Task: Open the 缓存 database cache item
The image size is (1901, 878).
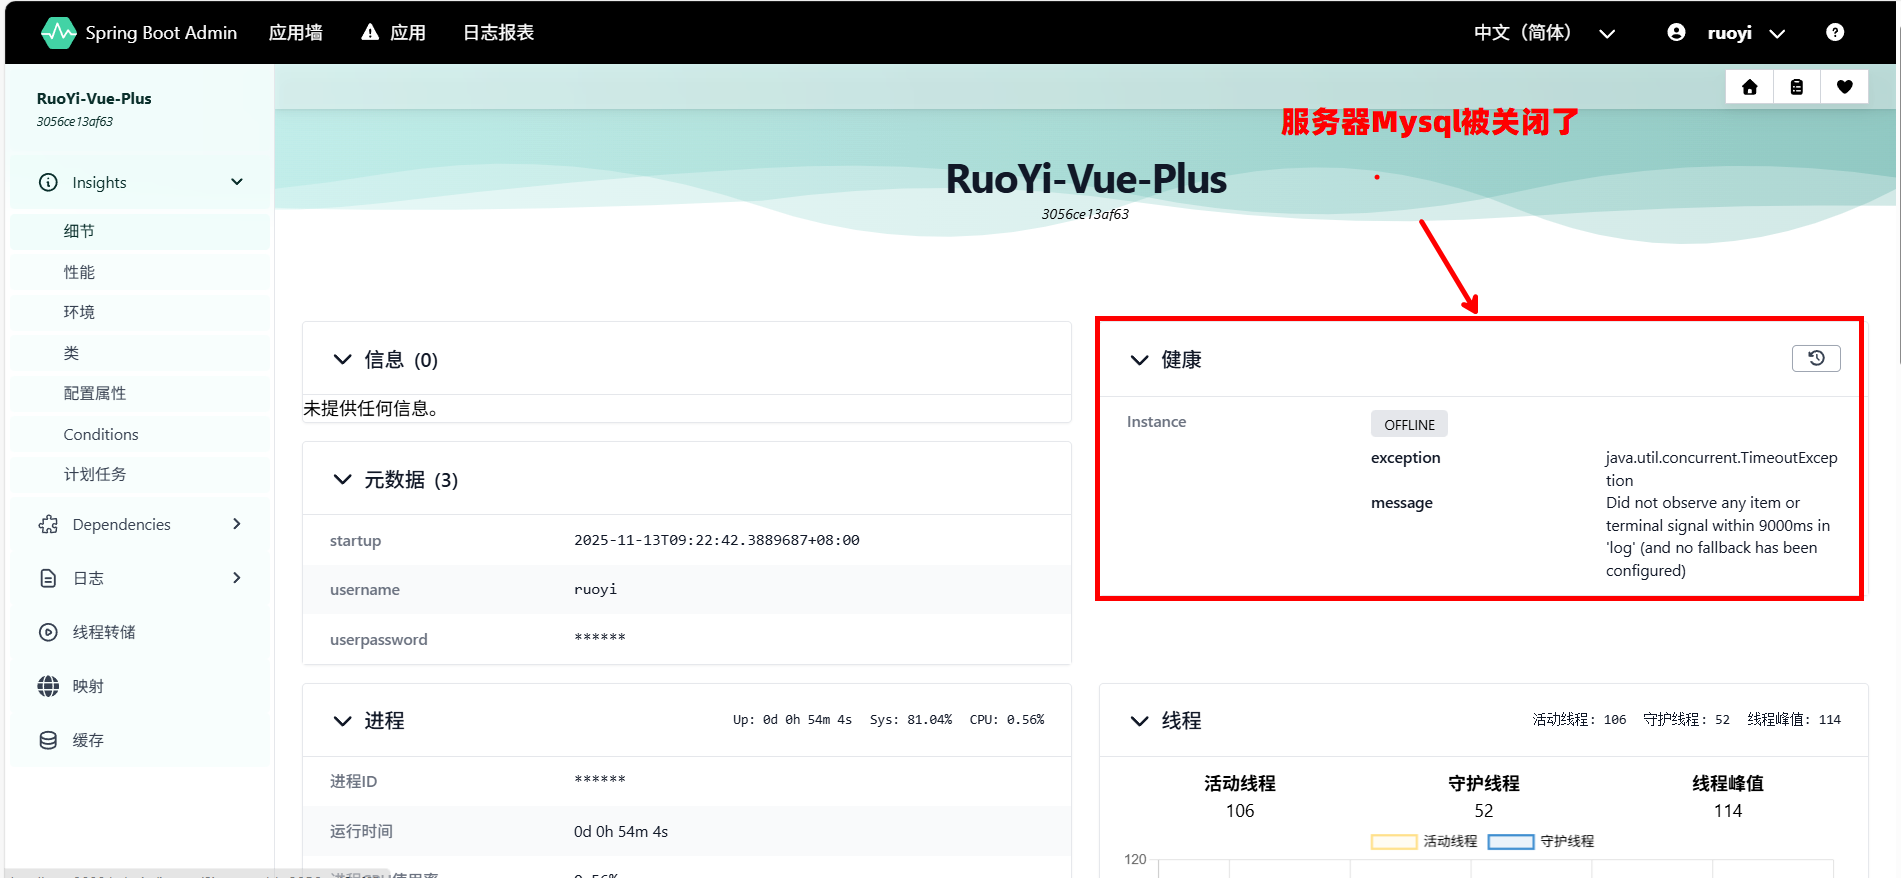Action: pyautogui.click(x=88, y=740)
